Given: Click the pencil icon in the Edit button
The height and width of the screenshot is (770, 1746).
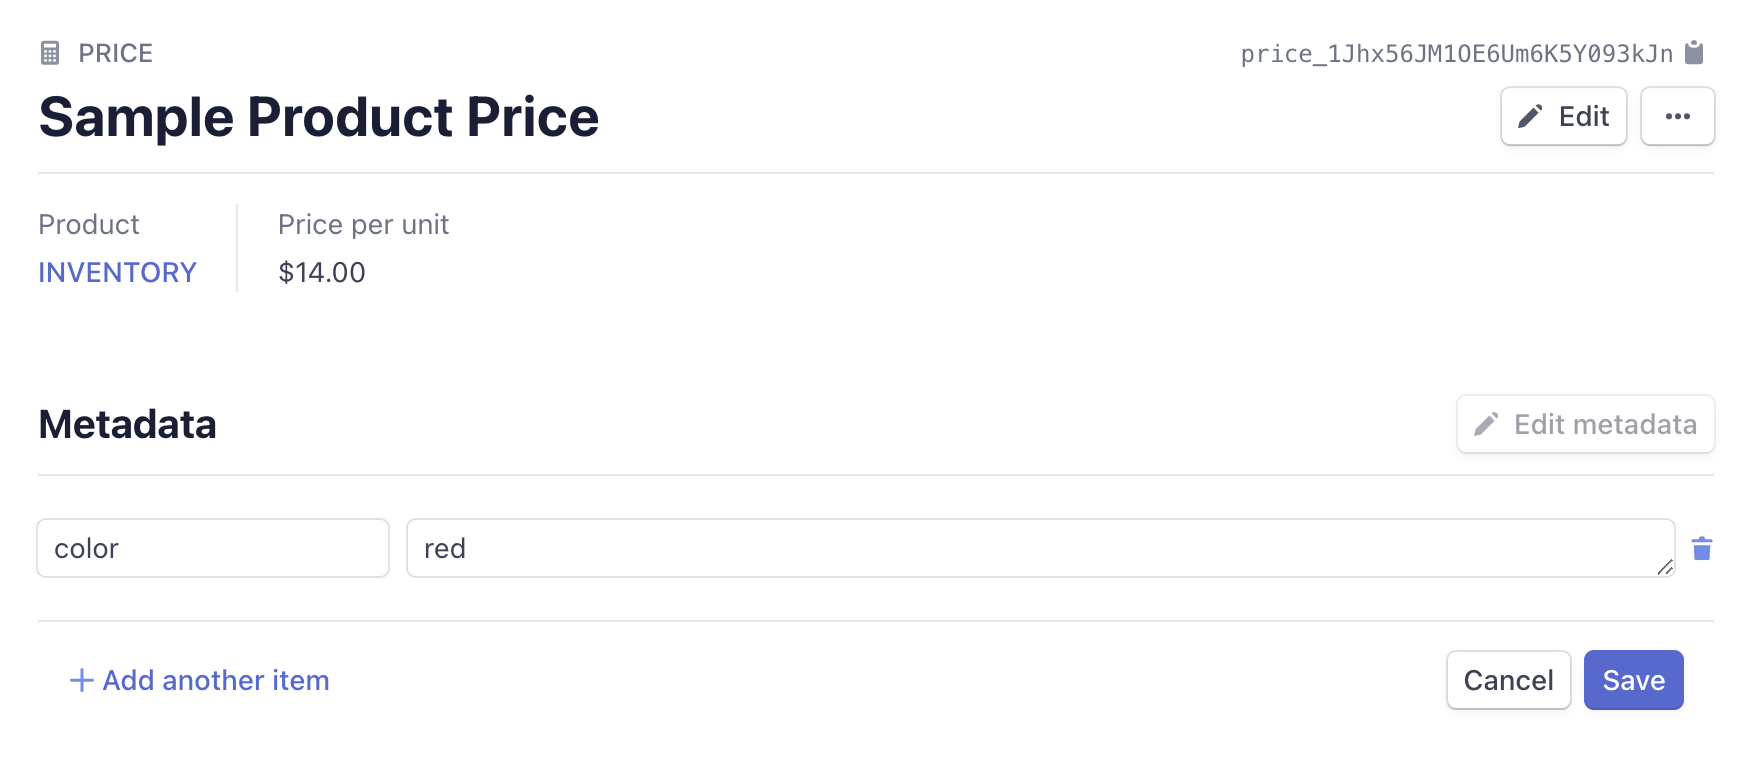Looking at the screenshot, I should coord(1530,116).
